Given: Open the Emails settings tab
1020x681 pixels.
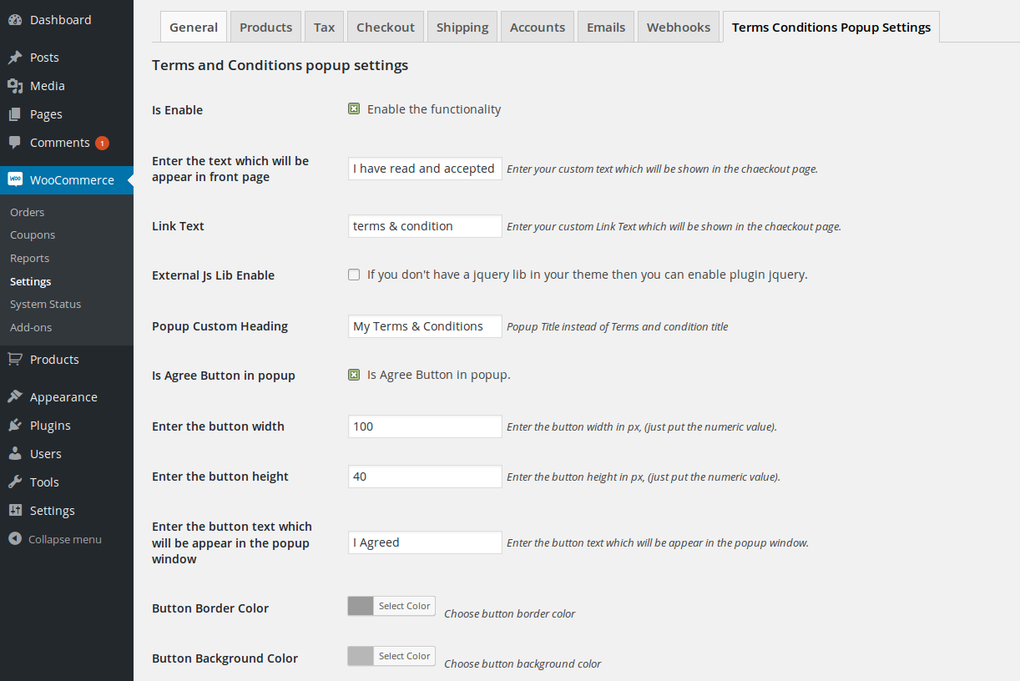Looking at the screenshot, I should 605,27.
